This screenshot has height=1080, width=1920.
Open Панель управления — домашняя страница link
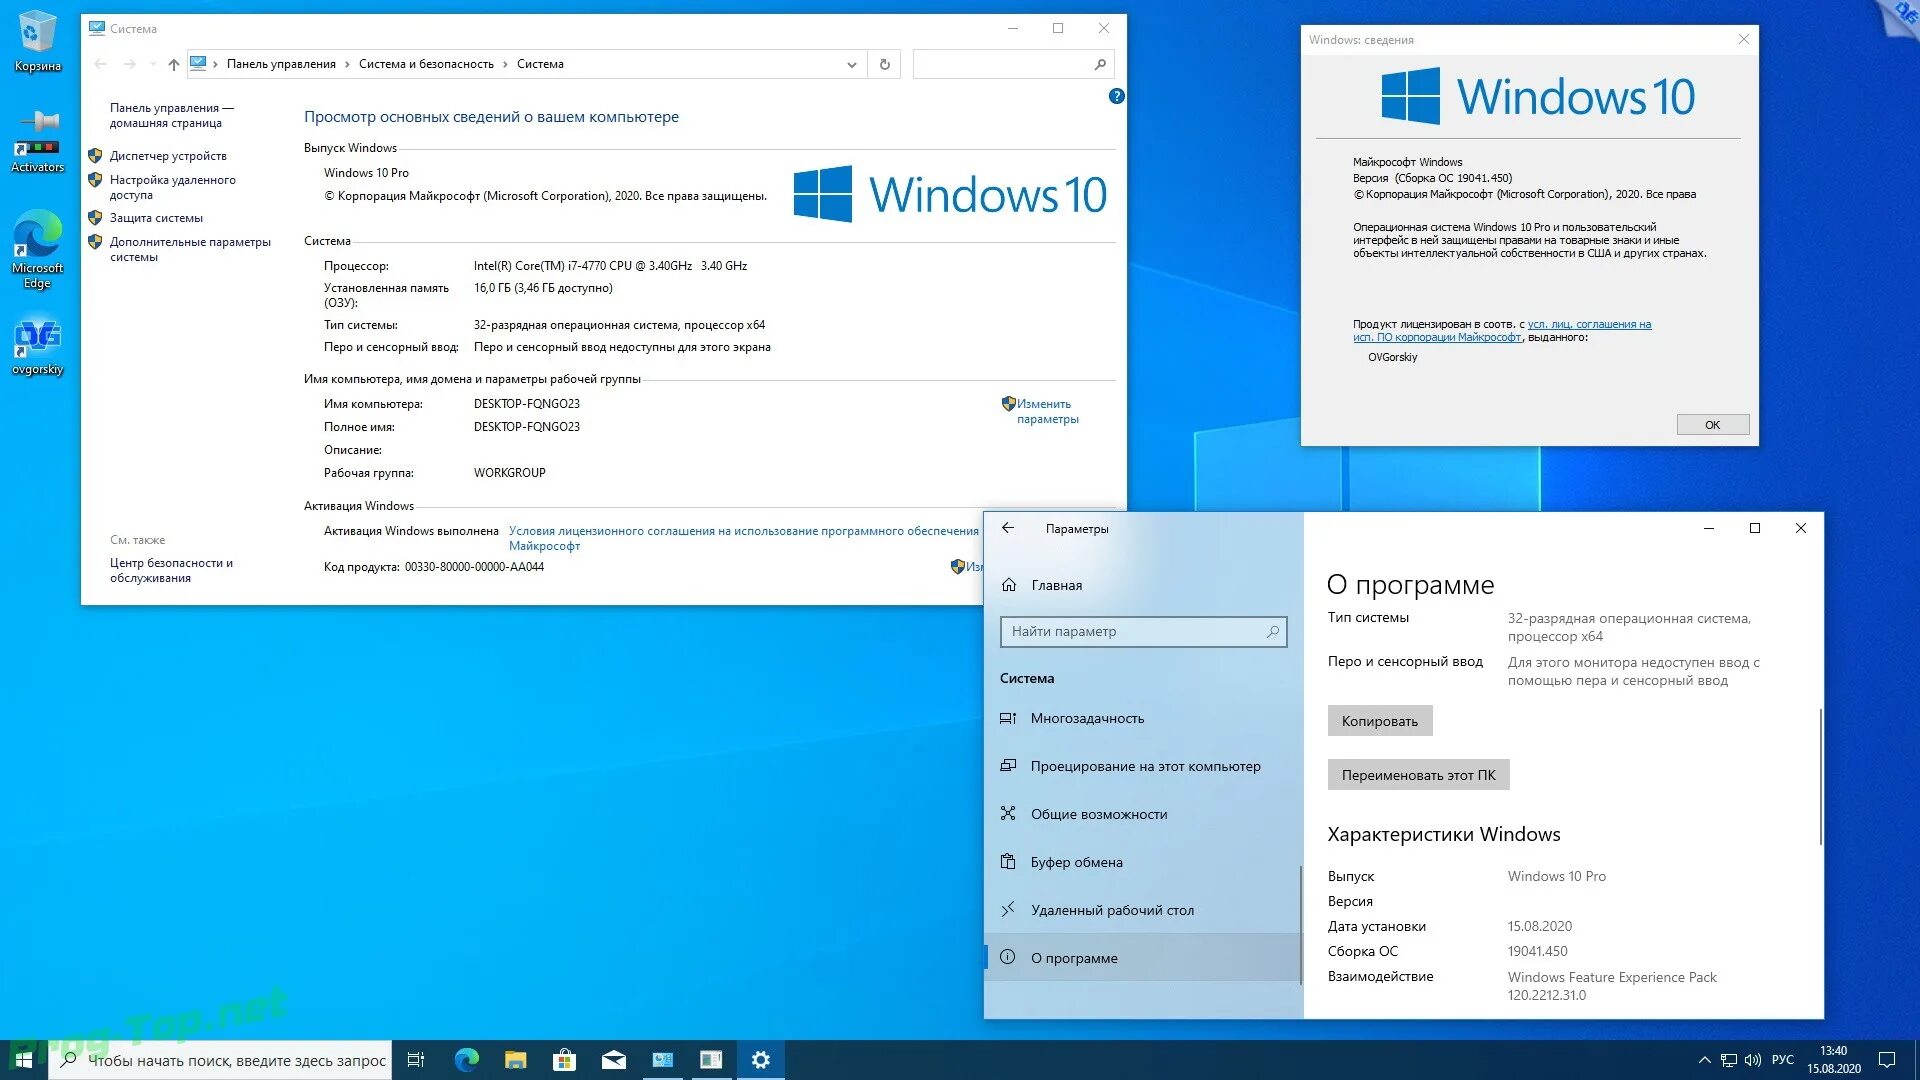(x=171, y=115)
